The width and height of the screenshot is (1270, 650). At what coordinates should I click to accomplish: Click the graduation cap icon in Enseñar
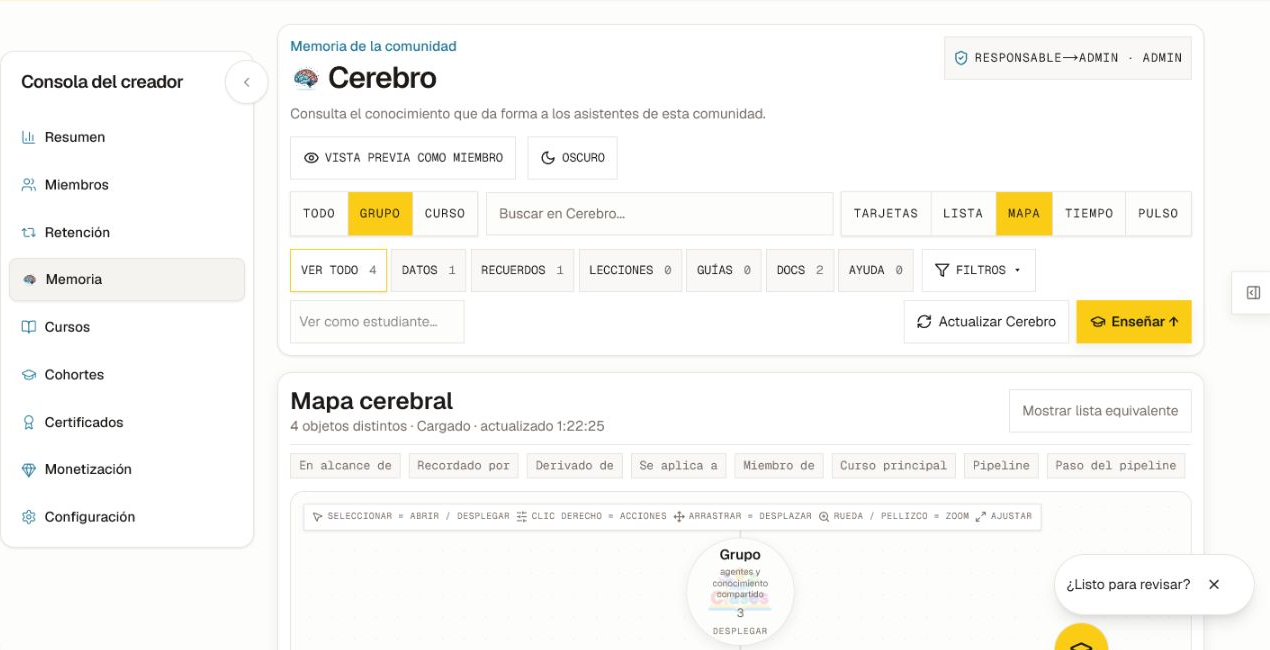click(1097, 322)
